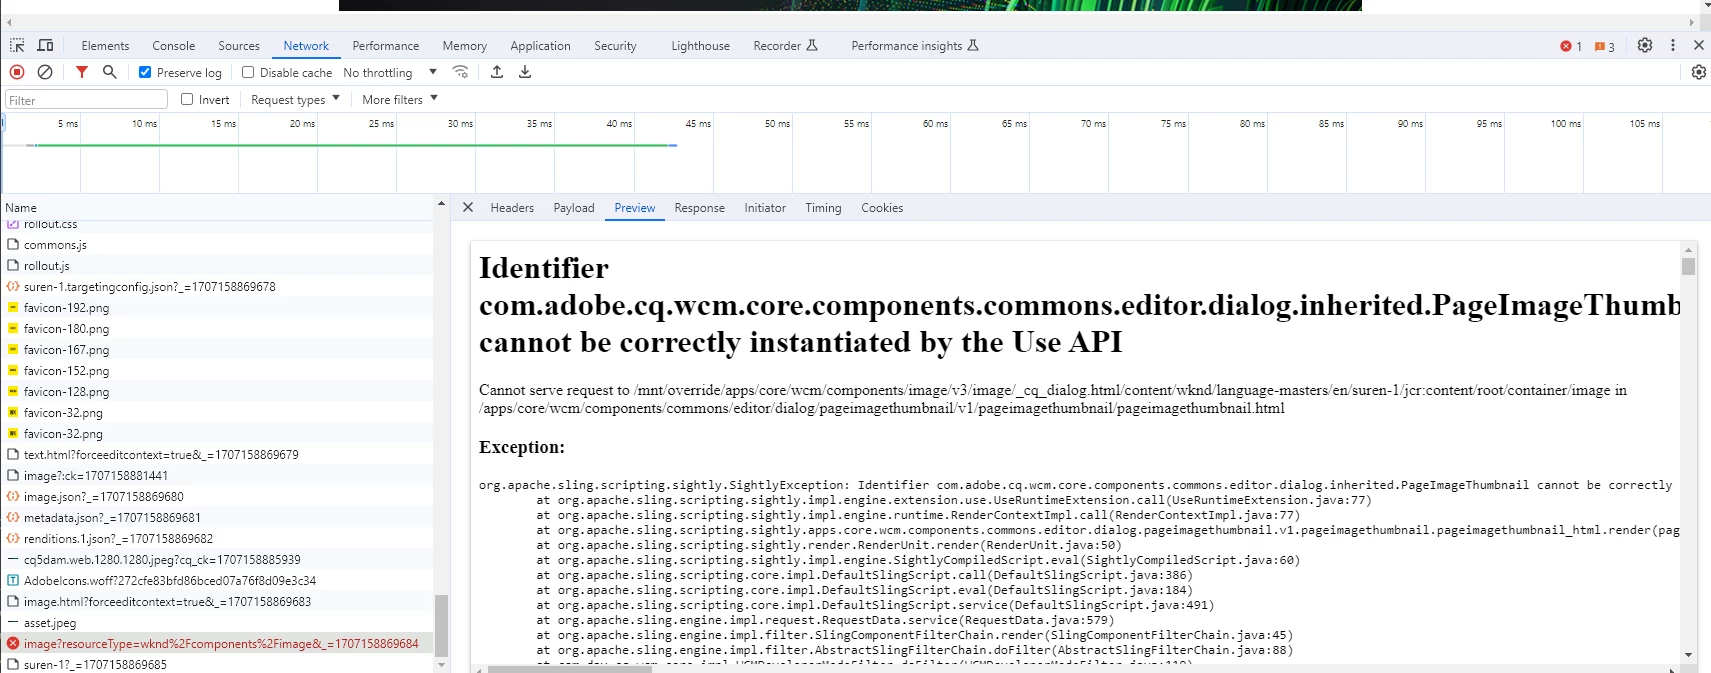The height and width of the screenshot is (673, 1711).
Task: Select suren-1.targetingconfig.json request
Action: tap(217, 287)
